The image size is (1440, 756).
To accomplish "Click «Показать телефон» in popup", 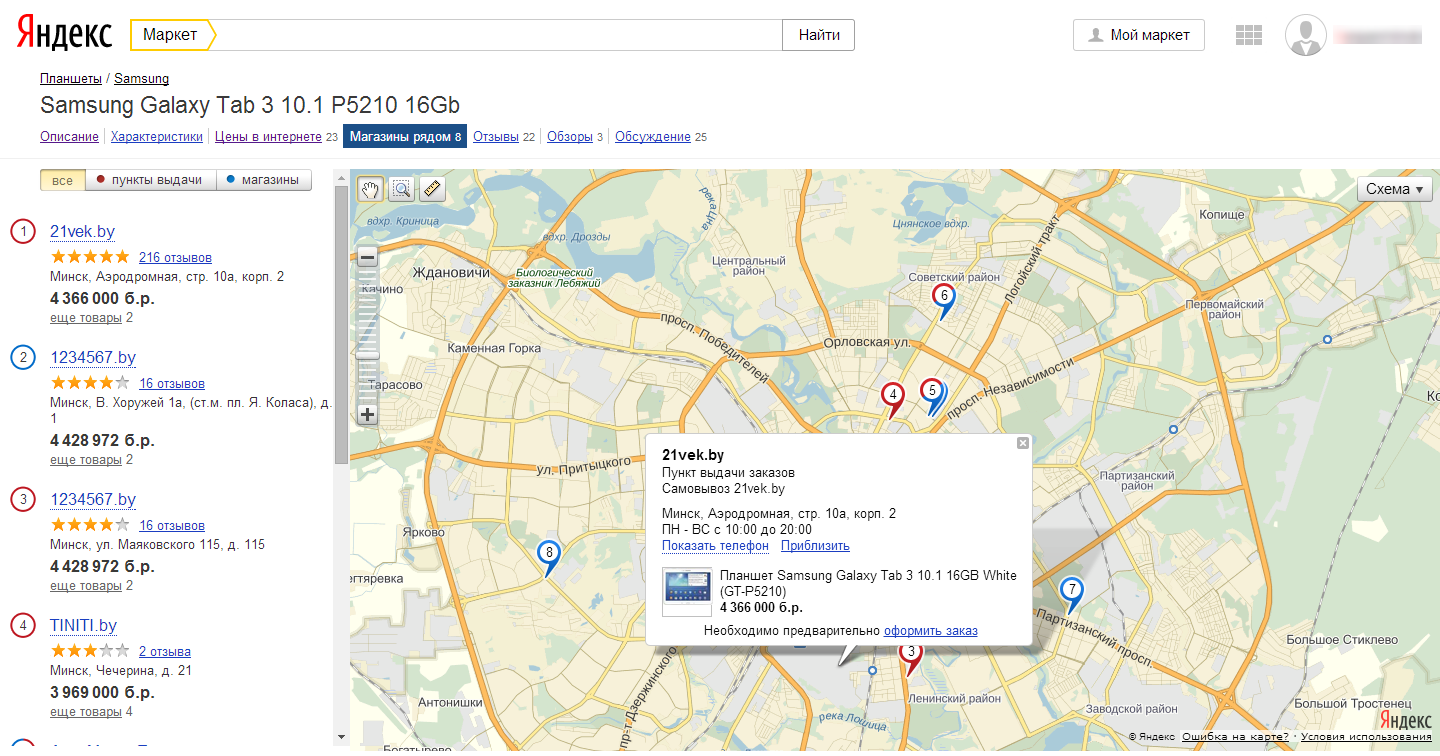I will [x=715, y=546].
